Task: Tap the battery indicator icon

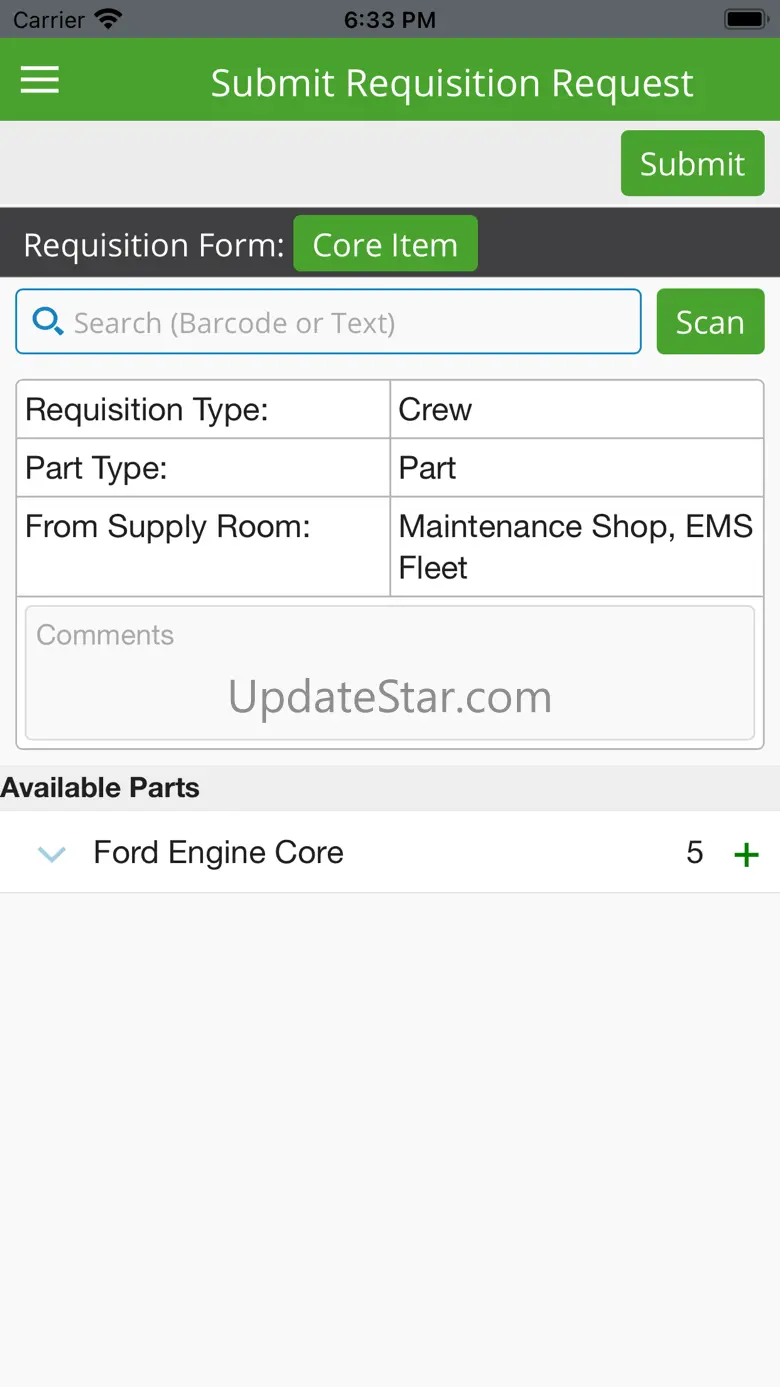Action: tap(745, 19)
